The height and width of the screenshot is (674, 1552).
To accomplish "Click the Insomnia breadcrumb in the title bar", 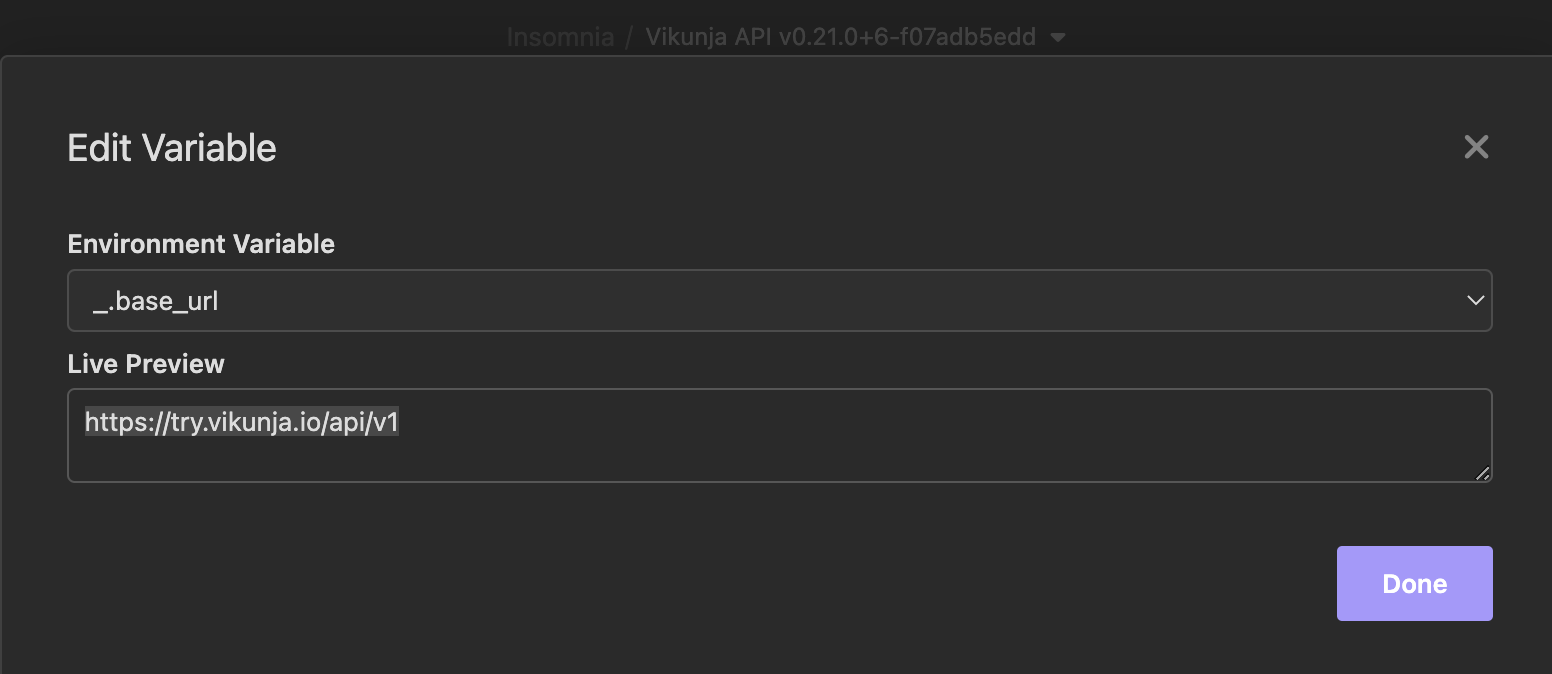I will point(560,38).
